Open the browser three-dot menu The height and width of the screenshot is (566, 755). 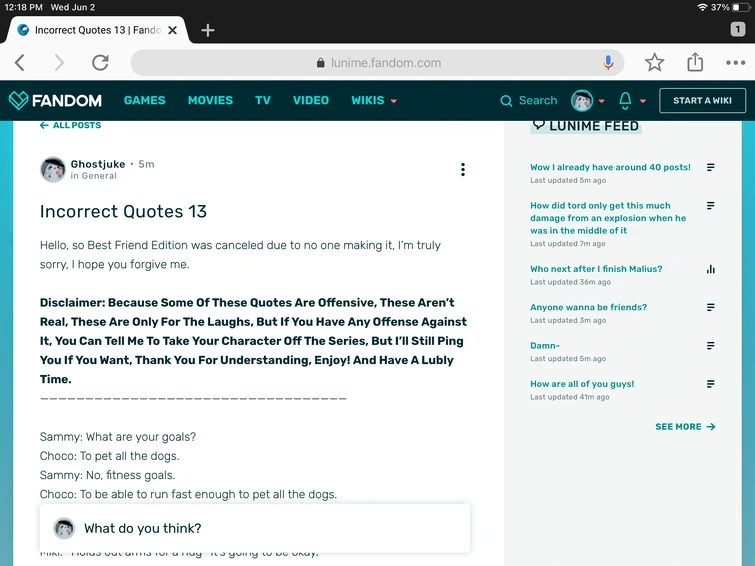(x=735, y=63)
